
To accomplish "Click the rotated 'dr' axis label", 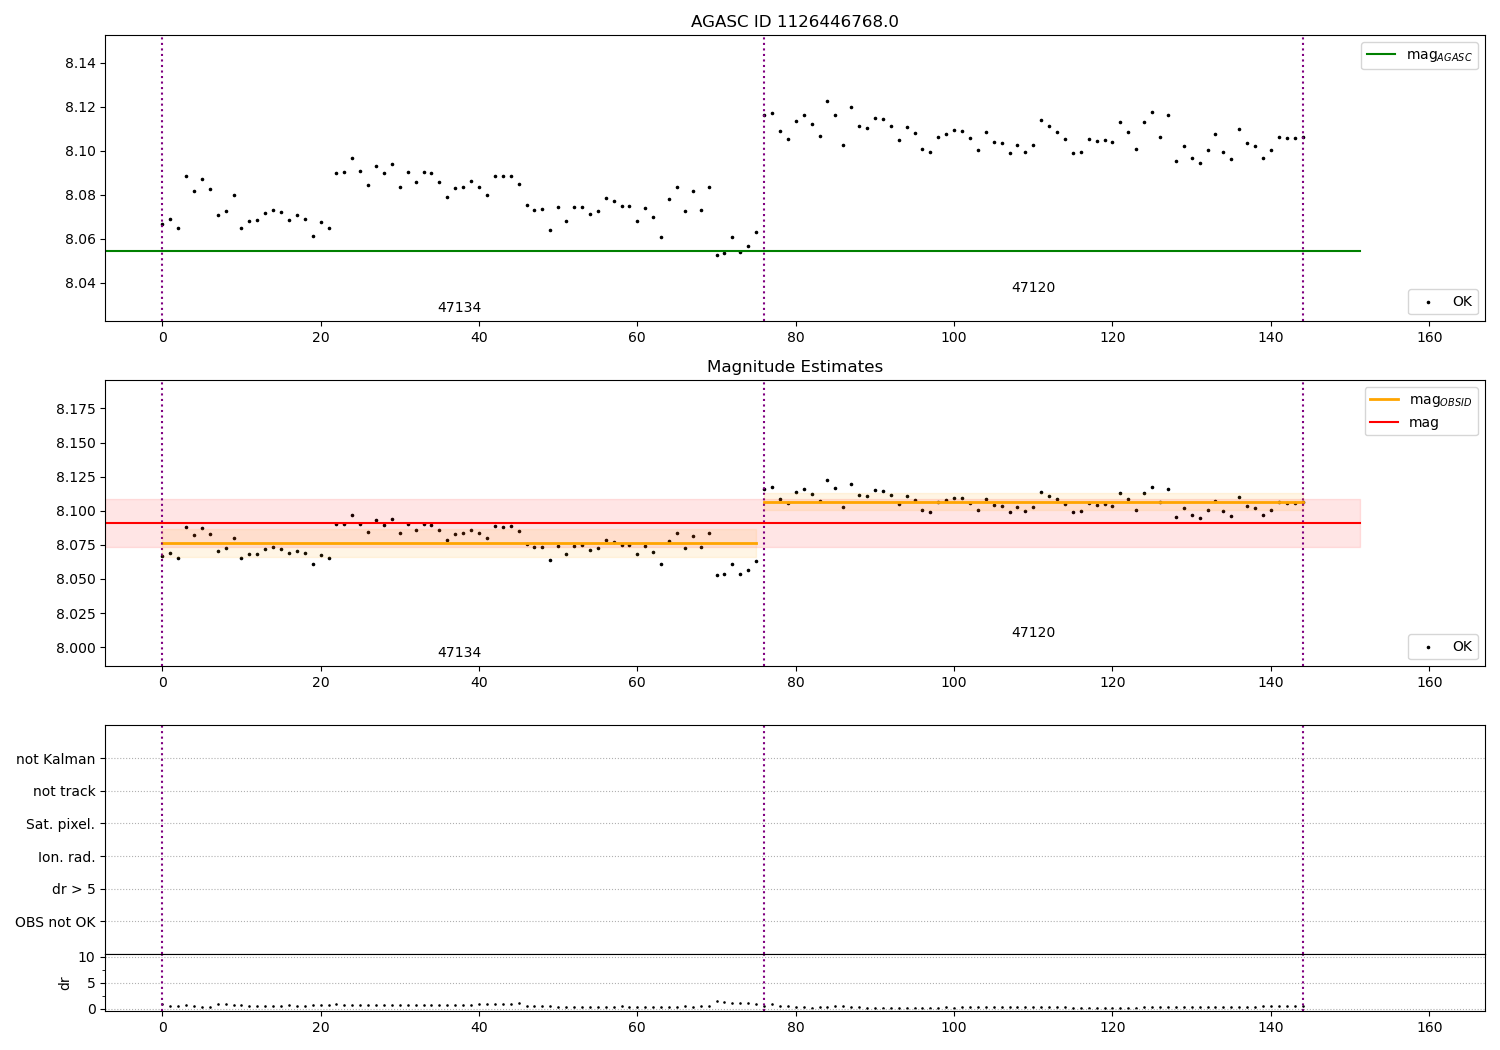I will 65,983.
